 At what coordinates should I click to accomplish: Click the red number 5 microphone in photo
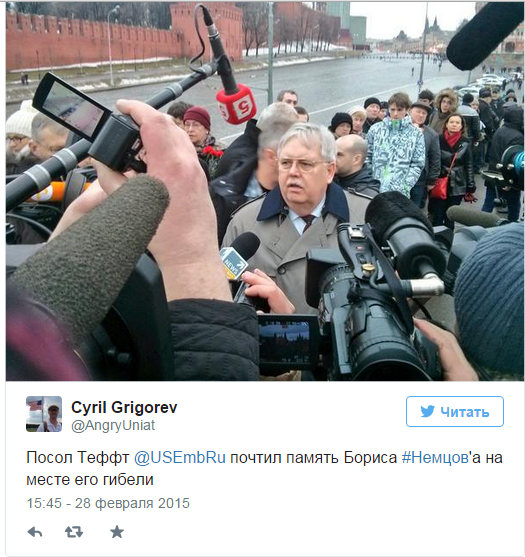[x=236, y=106]
